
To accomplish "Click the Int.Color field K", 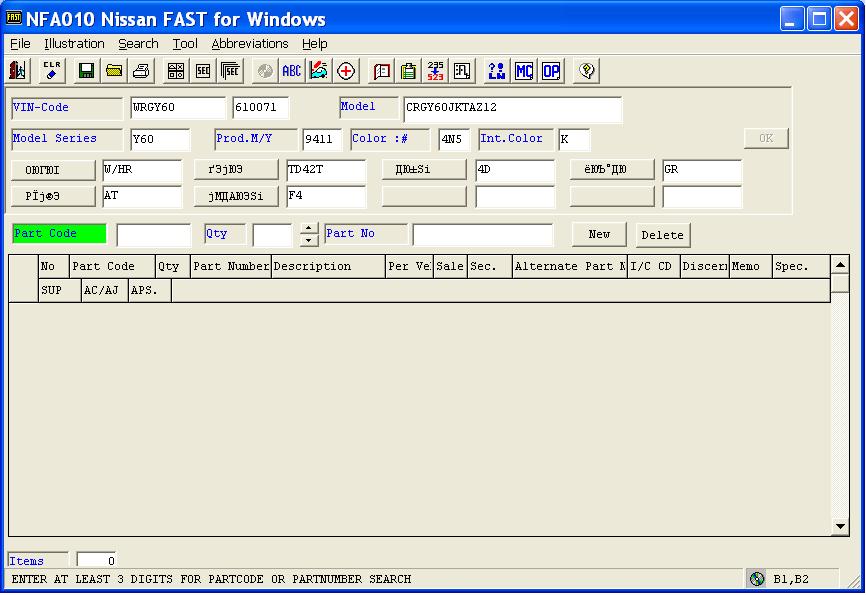I will point(574,139).
